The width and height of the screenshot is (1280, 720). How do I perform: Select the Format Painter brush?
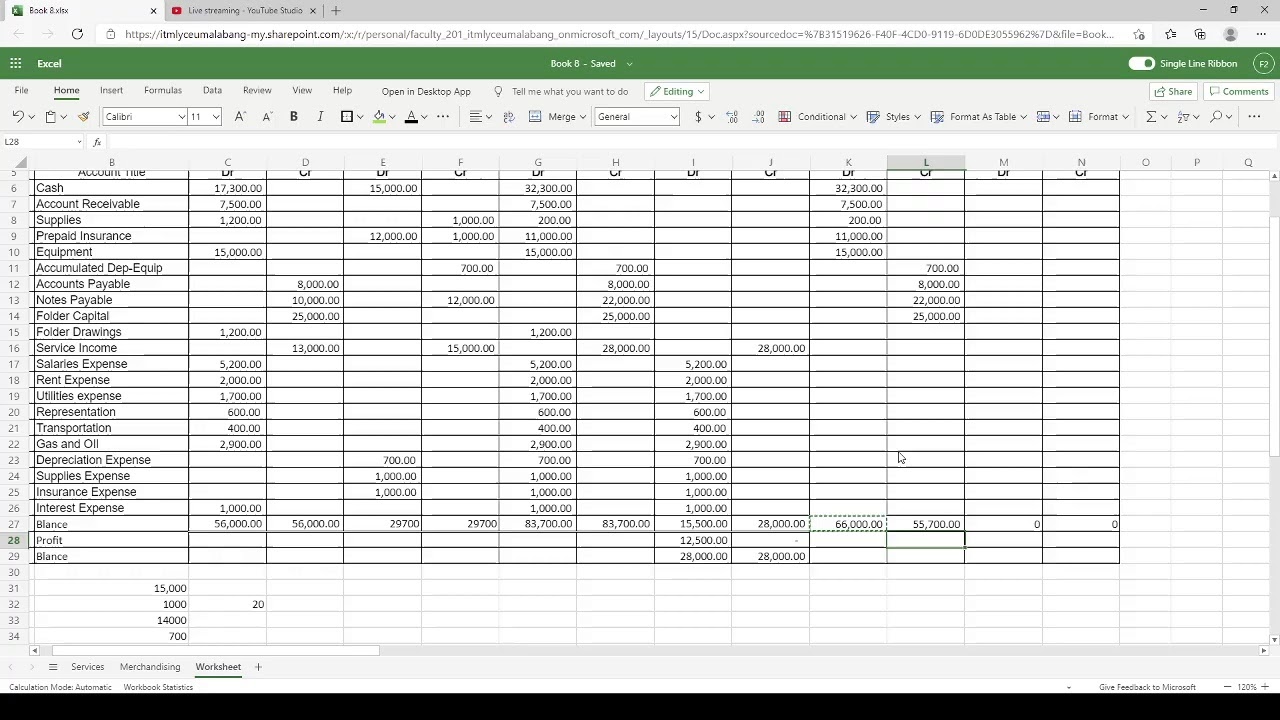(84, 117)
